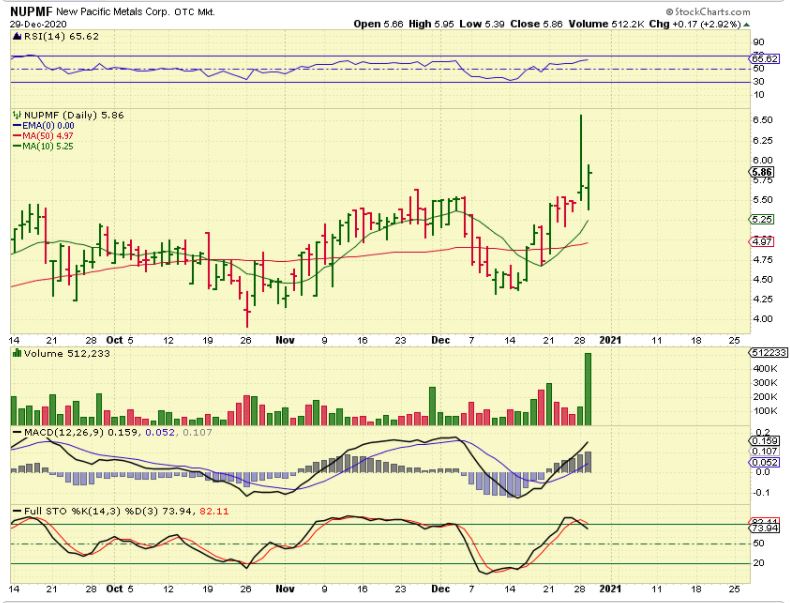This screenshot has width=790, height=603.
Task: Click the boxed 5.86 last price tag
Action: tap(762, 172)
